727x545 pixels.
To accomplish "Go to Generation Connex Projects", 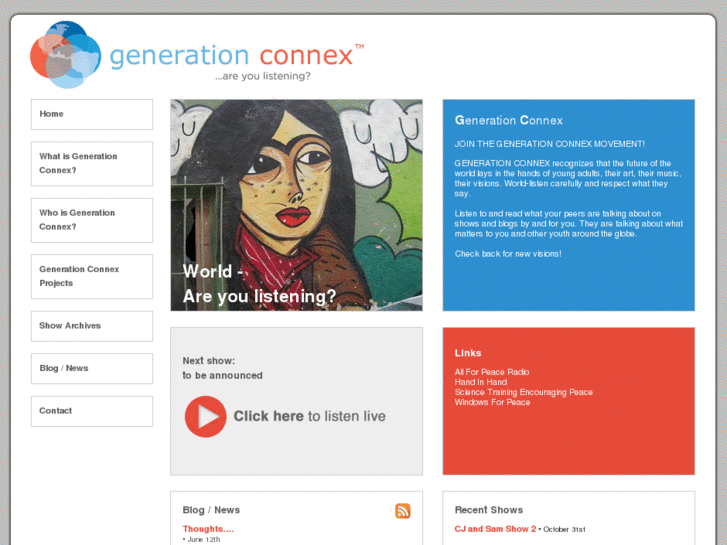I will point(92,276).
